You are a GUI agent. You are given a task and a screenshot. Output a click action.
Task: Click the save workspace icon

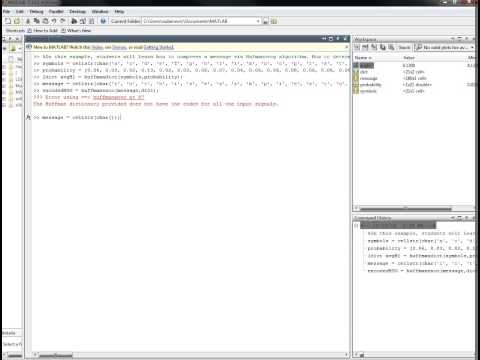[x=383, y=47]
